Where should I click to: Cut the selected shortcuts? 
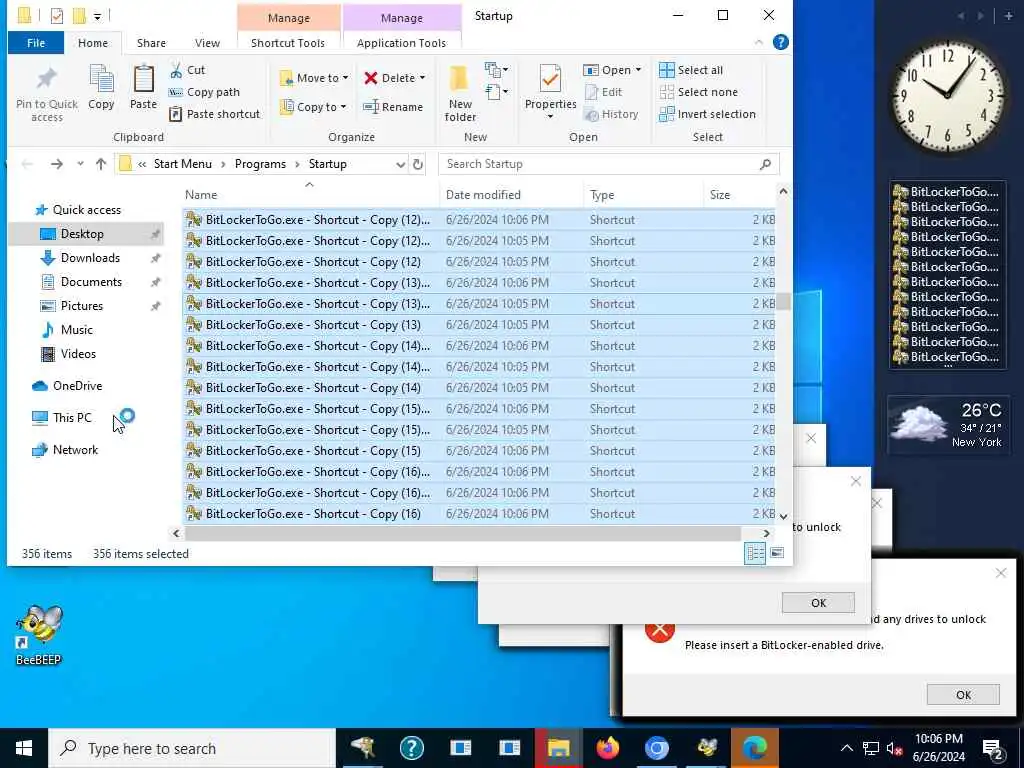pyautogui.click(x=187, y=70)
